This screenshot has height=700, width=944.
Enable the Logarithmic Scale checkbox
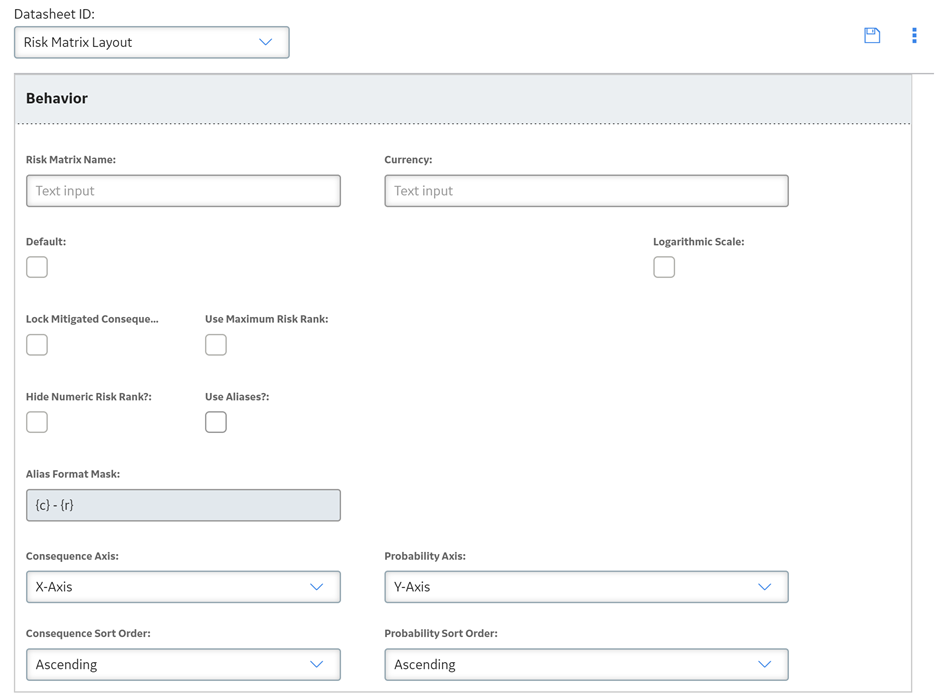[x=664, y=267]
